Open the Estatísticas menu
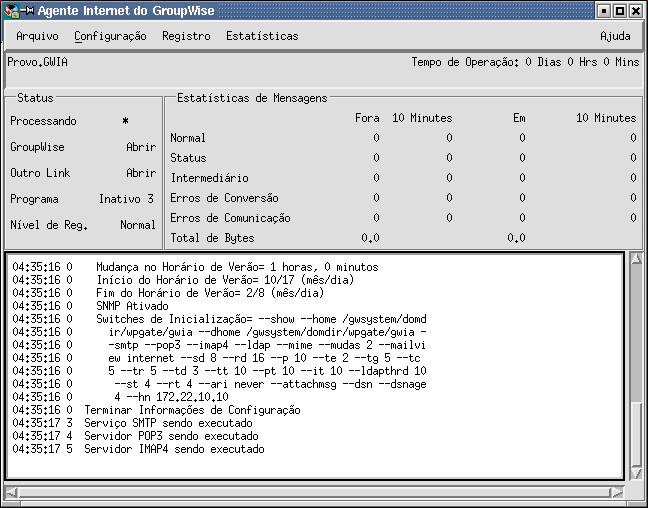Screen dimensions: 648x508 click(262, 36)
